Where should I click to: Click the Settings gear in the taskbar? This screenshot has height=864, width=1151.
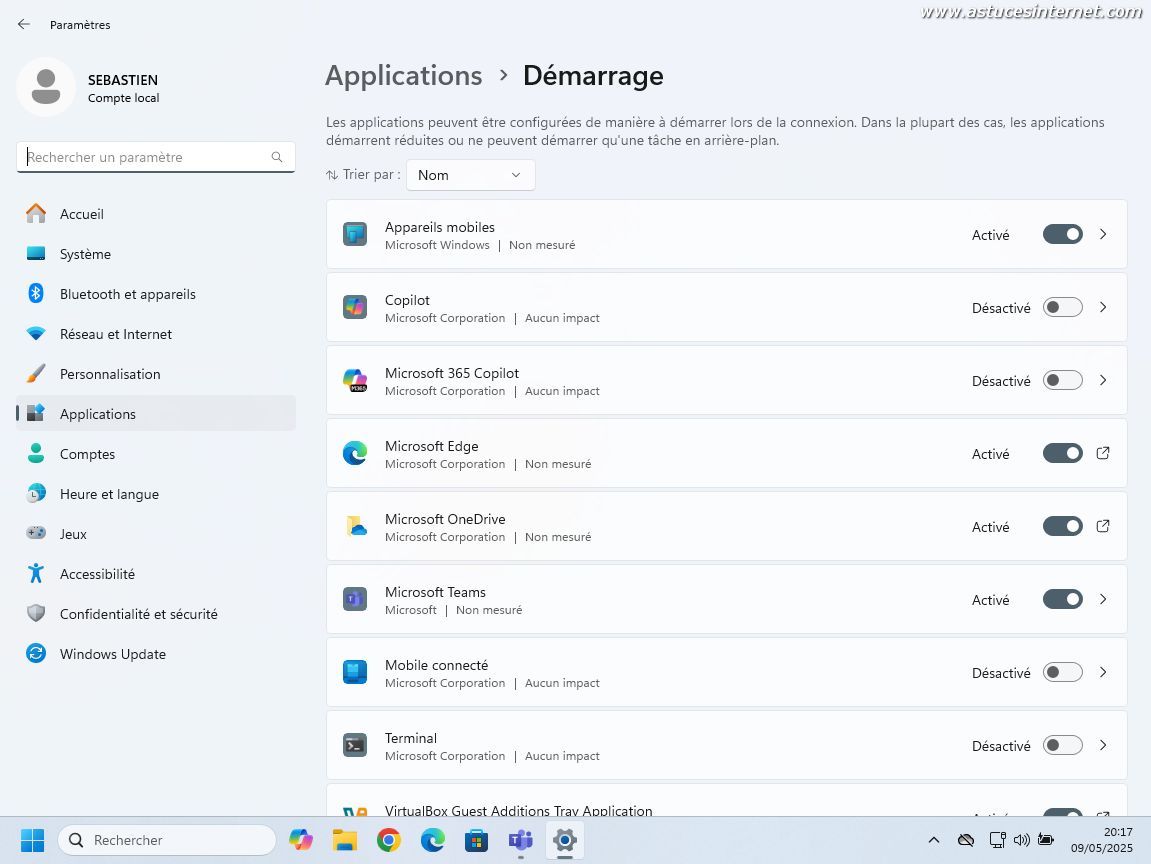click(x=564, y=840)
